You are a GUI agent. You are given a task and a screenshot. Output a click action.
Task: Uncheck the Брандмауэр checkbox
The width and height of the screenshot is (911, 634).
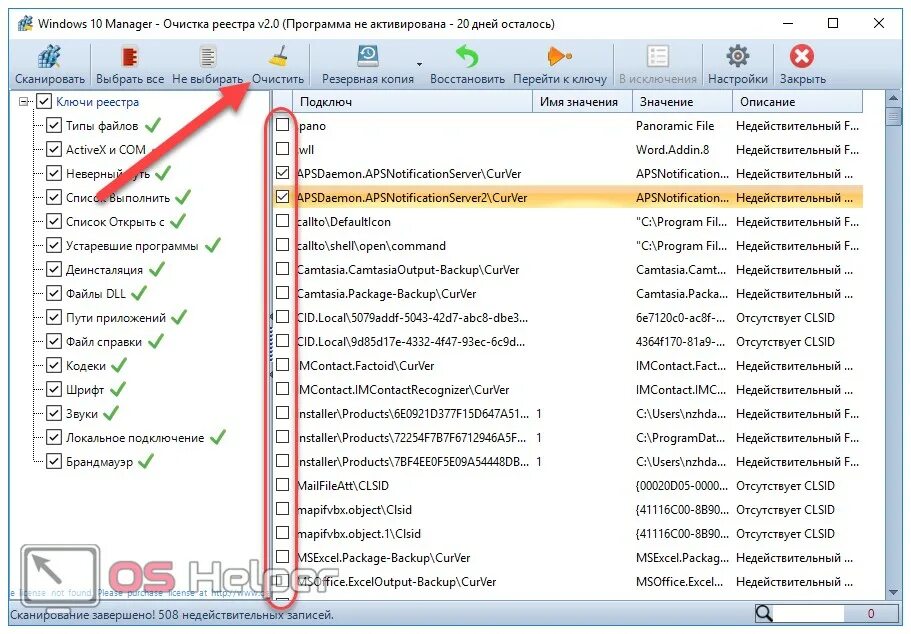point(53,461)
